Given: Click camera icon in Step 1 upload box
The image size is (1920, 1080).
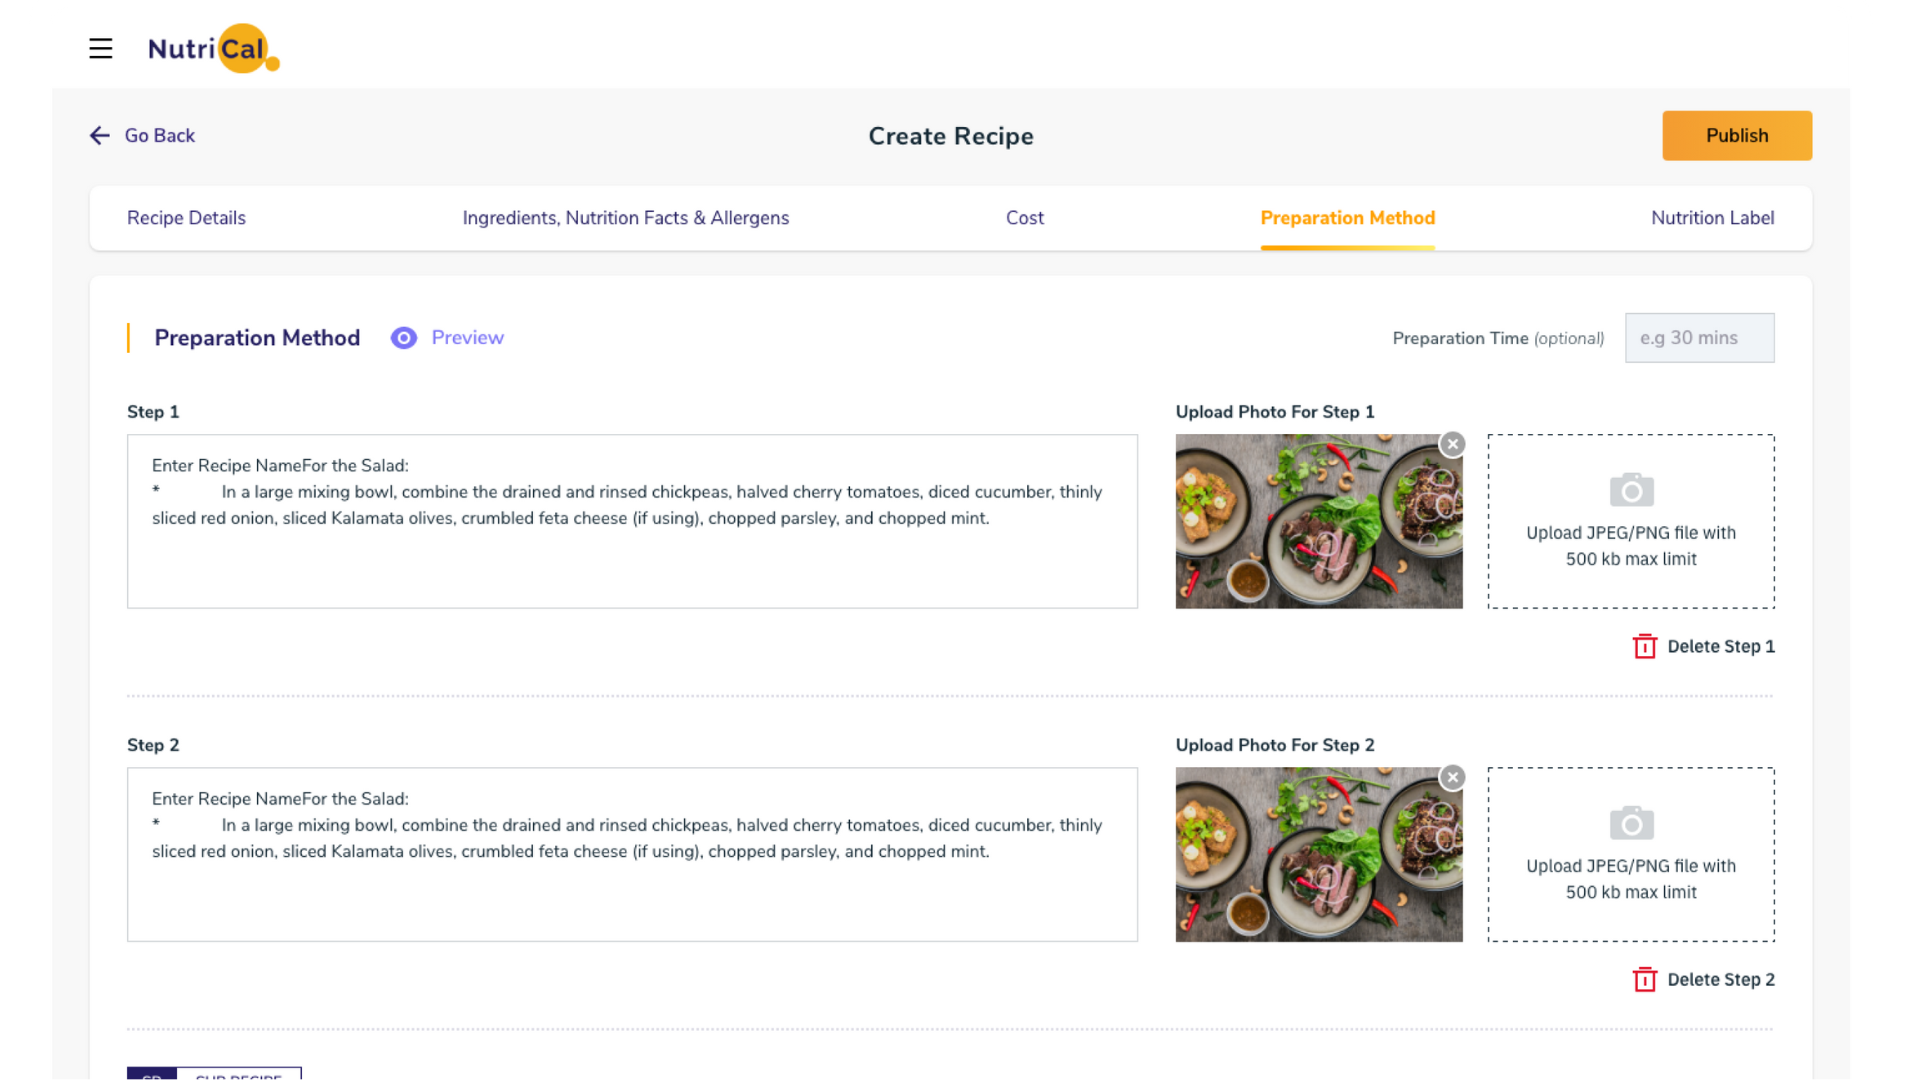Looking at the screenshot, I should 1631,490.
